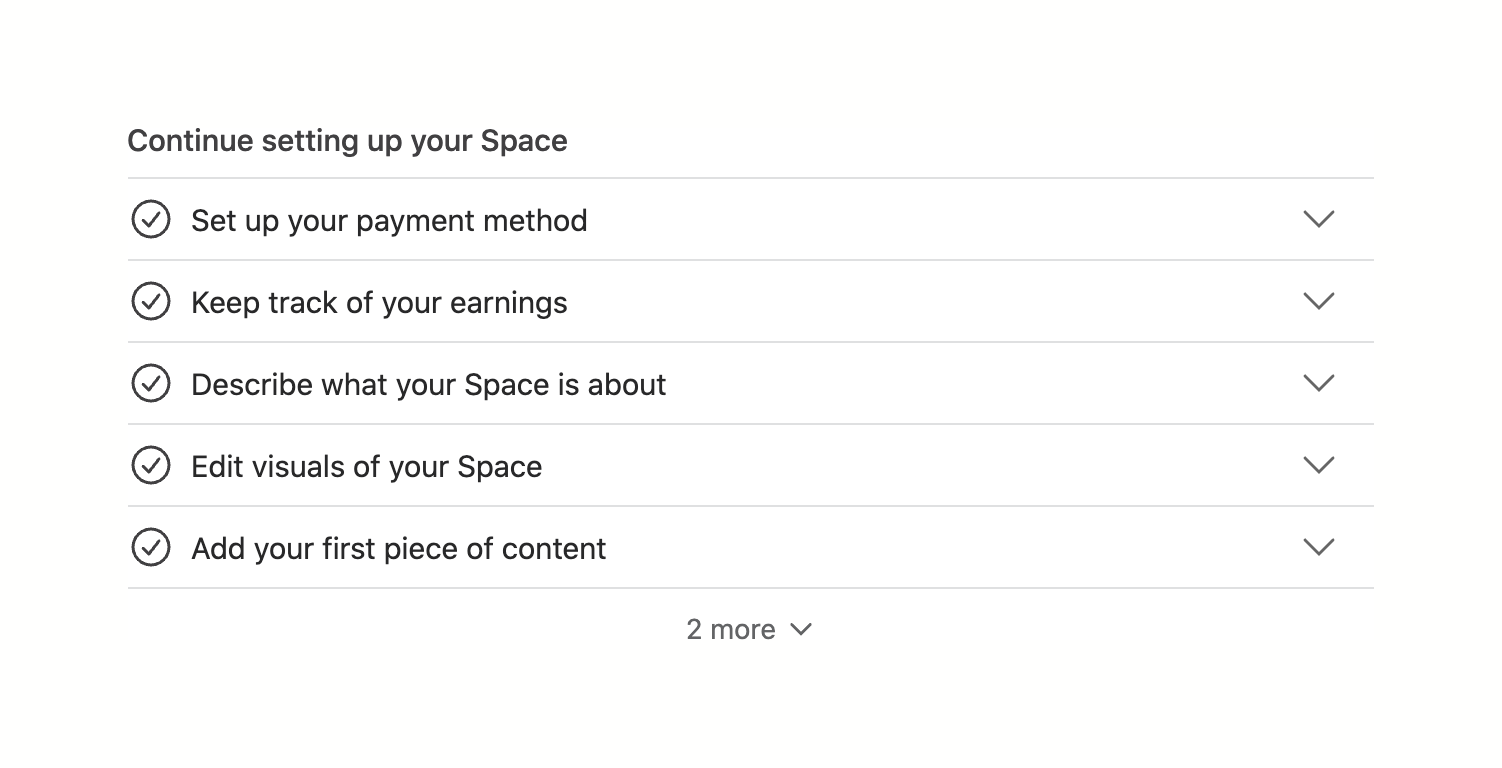Open the 'Add your first piece of content' item
The height and width of the screenshot is (768, 1502).
coord(398,549)
